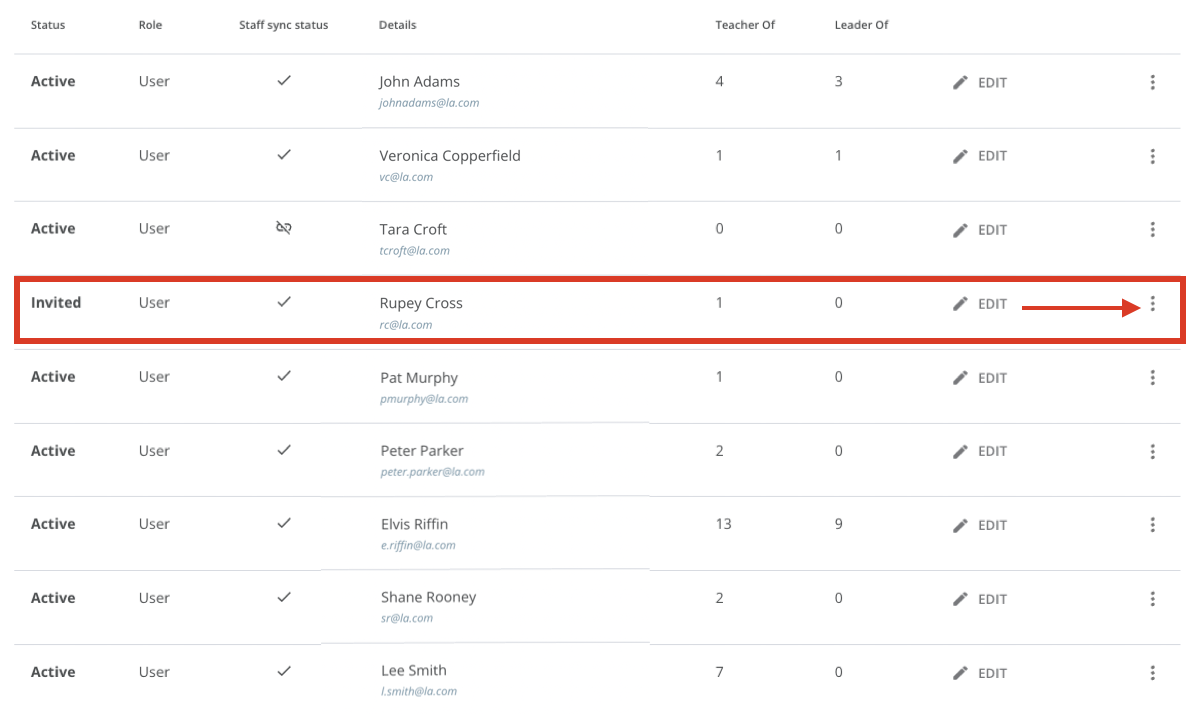Click the sync checkmark in Lee Smith's row
The image size is (1200, 714).
[284, 670]
